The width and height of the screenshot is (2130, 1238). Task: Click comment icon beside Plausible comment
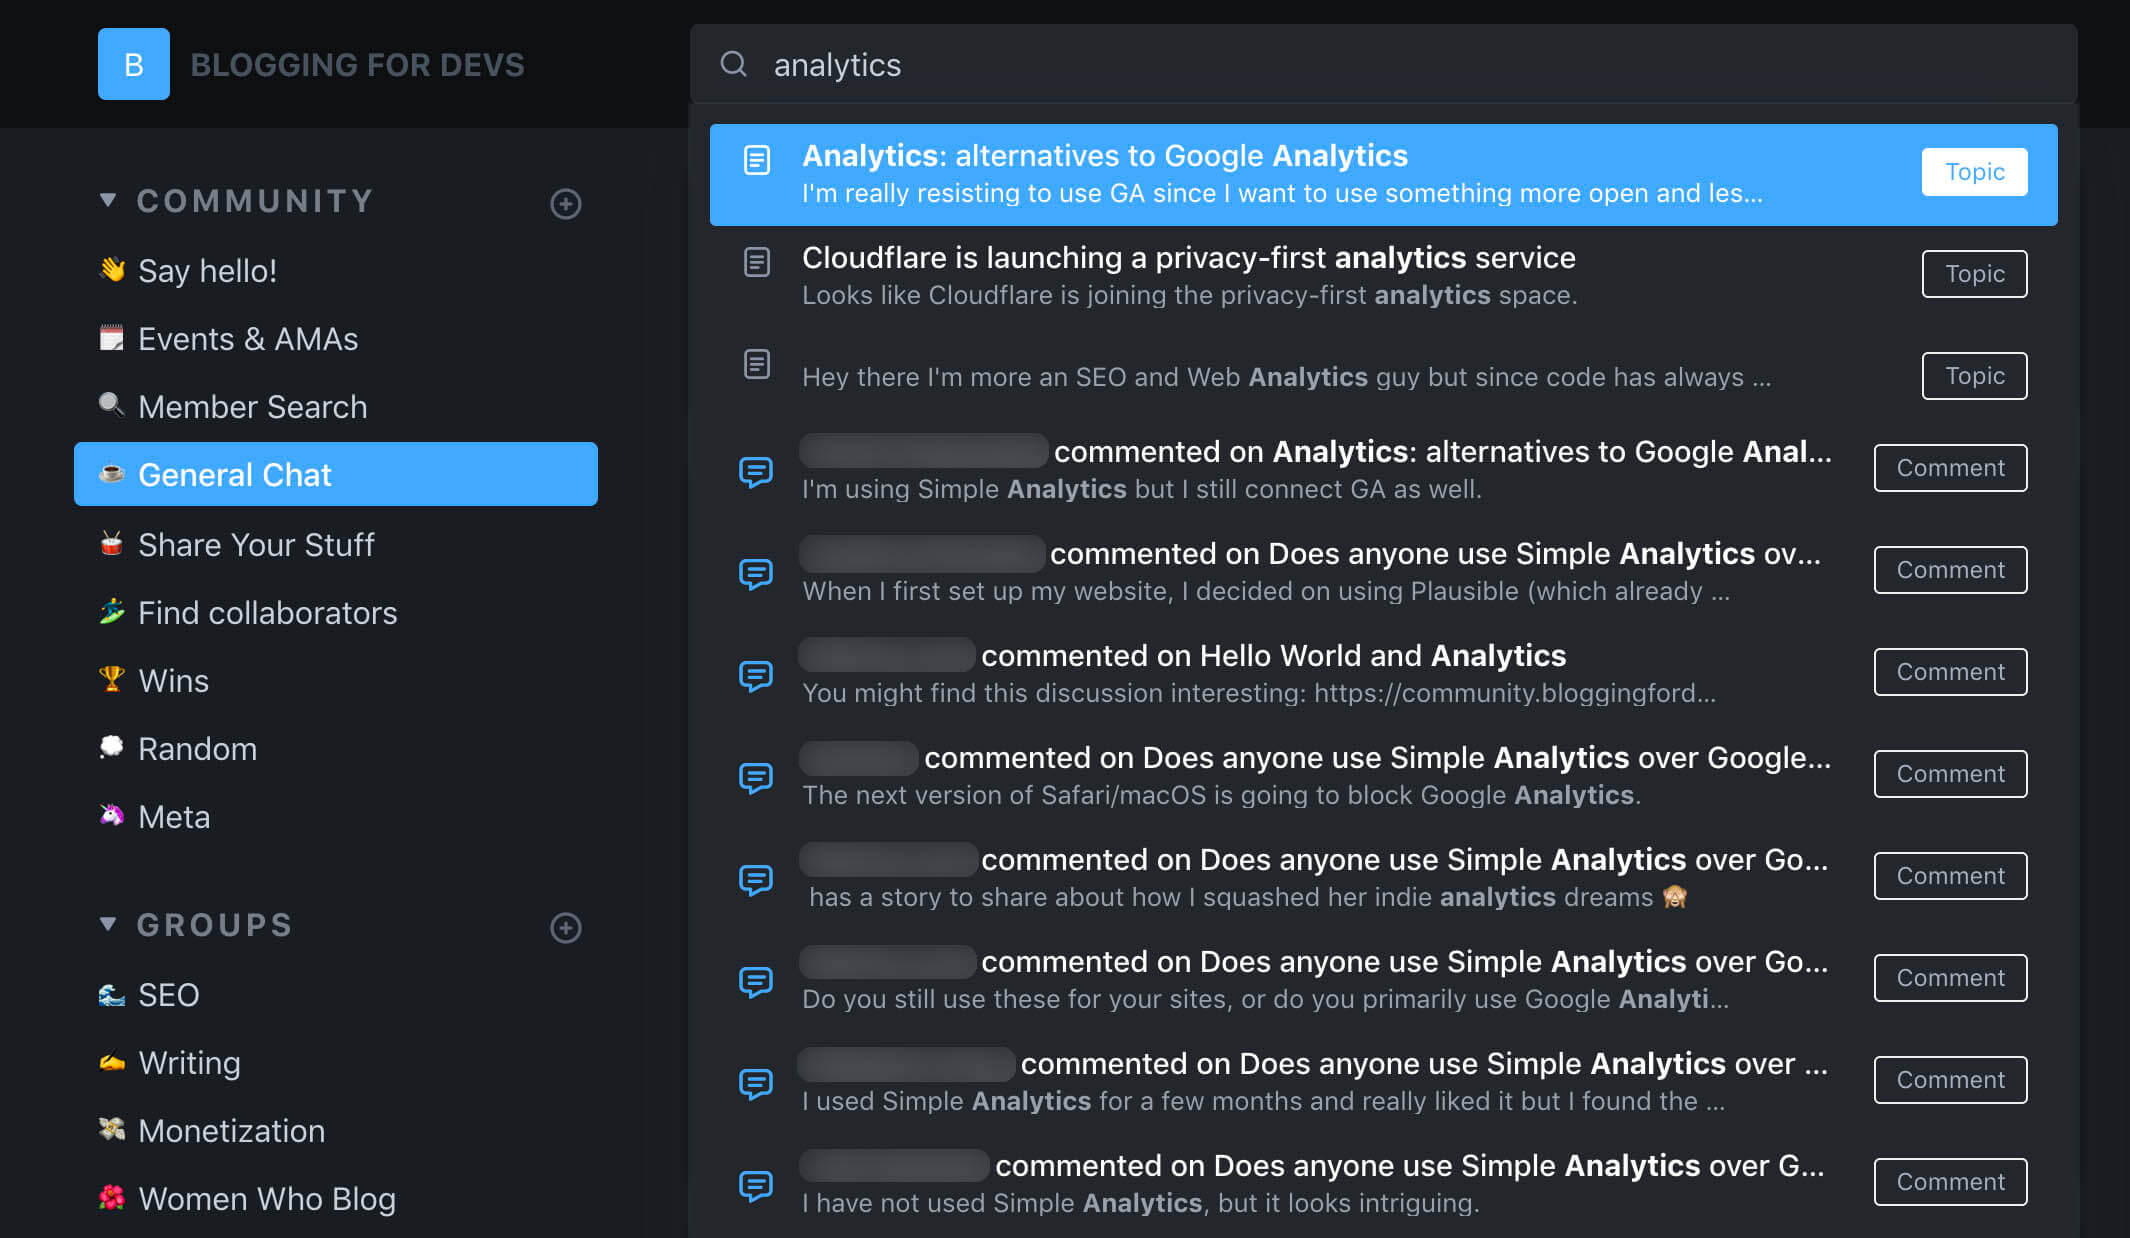point(756,574)
